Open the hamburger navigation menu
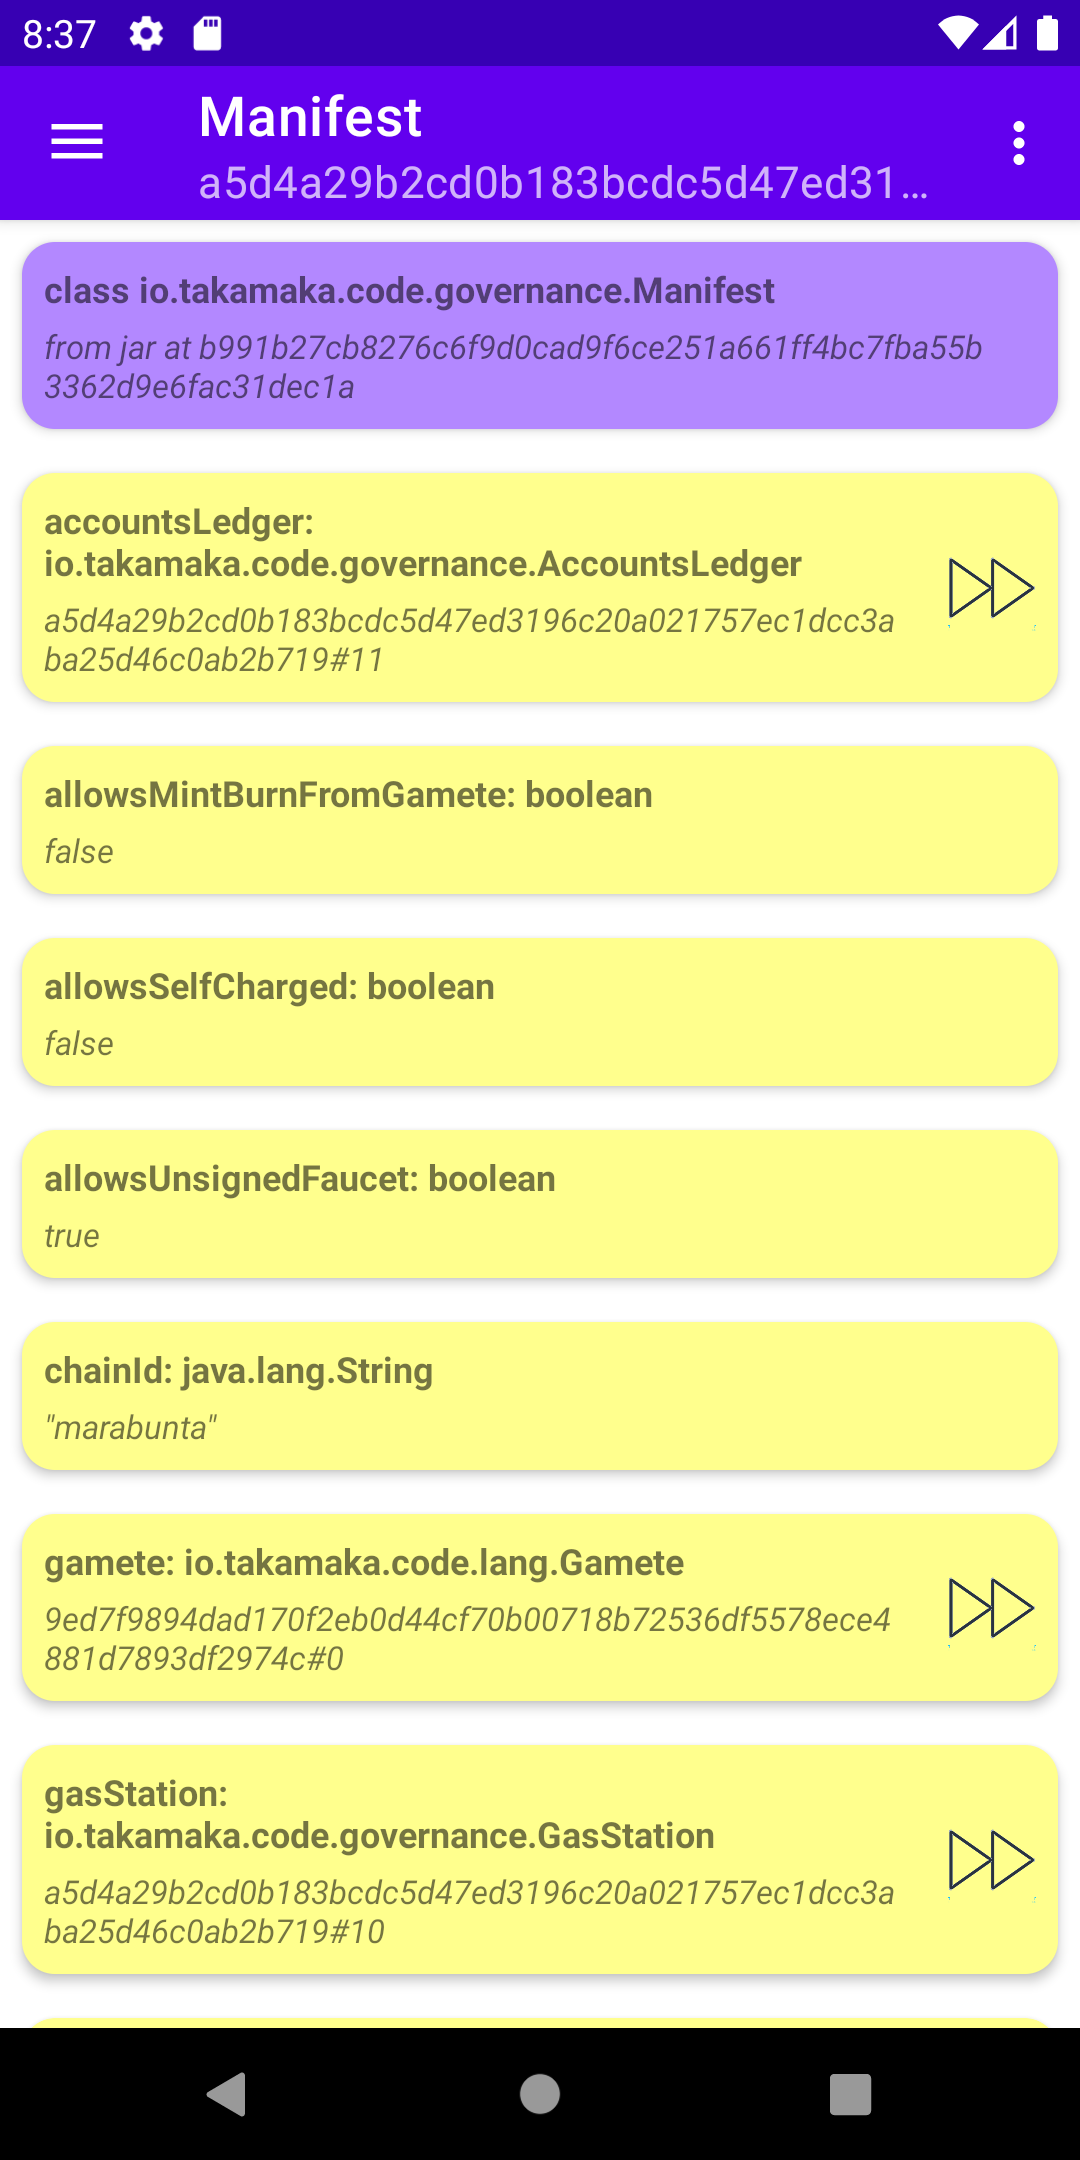 (77, 142)
